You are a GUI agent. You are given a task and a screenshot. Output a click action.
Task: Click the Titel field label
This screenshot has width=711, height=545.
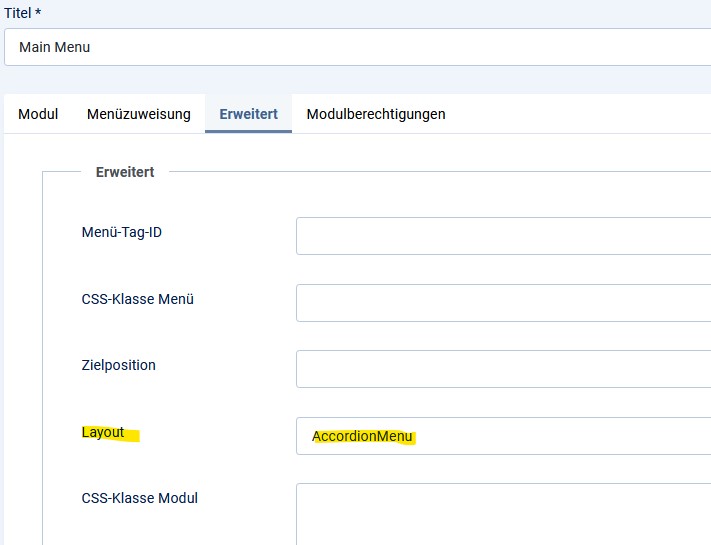click(18, 13)
